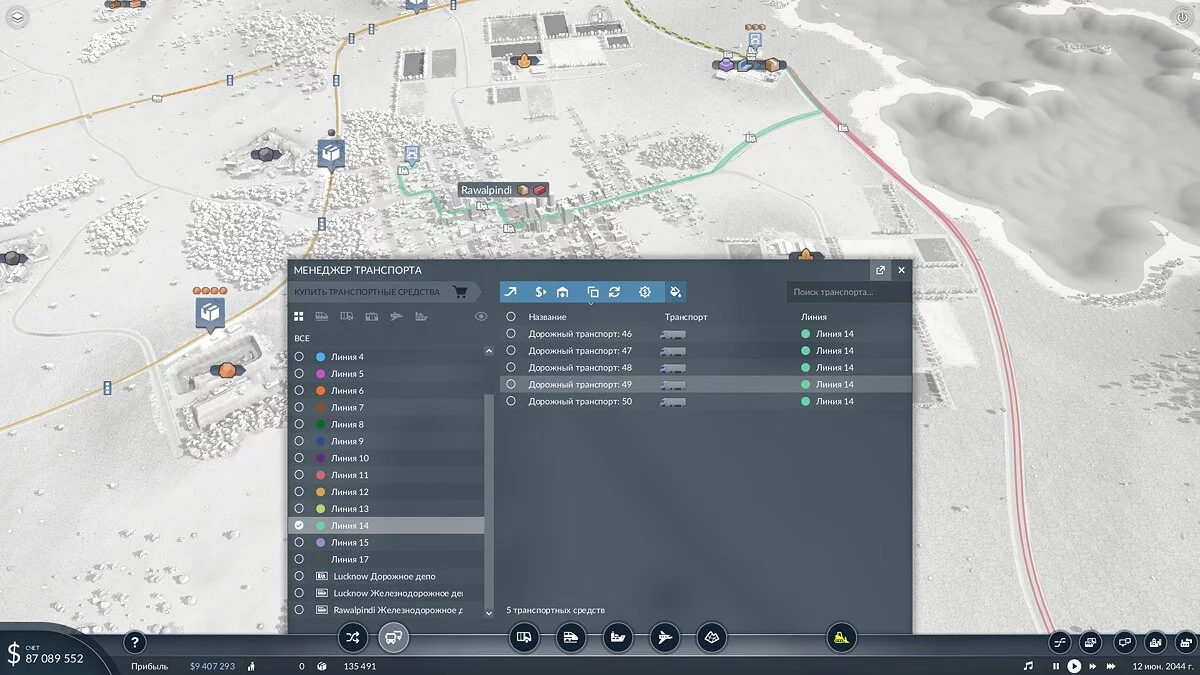
Task: Open the rail construction menu at bottom
Action: [570, 637]
